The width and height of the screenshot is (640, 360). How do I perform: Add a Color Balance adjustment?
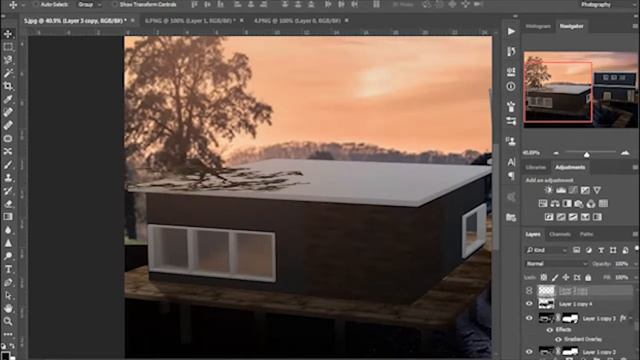click(x=555, y=203)
